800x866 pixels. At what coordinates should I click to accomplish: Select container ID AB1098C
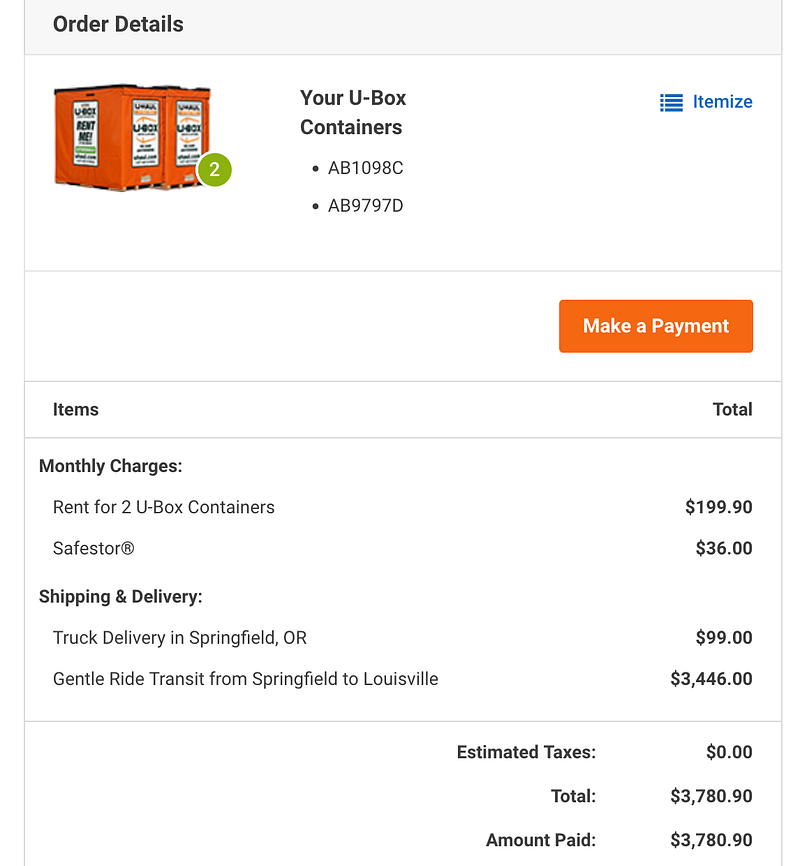tap(365, 168)
